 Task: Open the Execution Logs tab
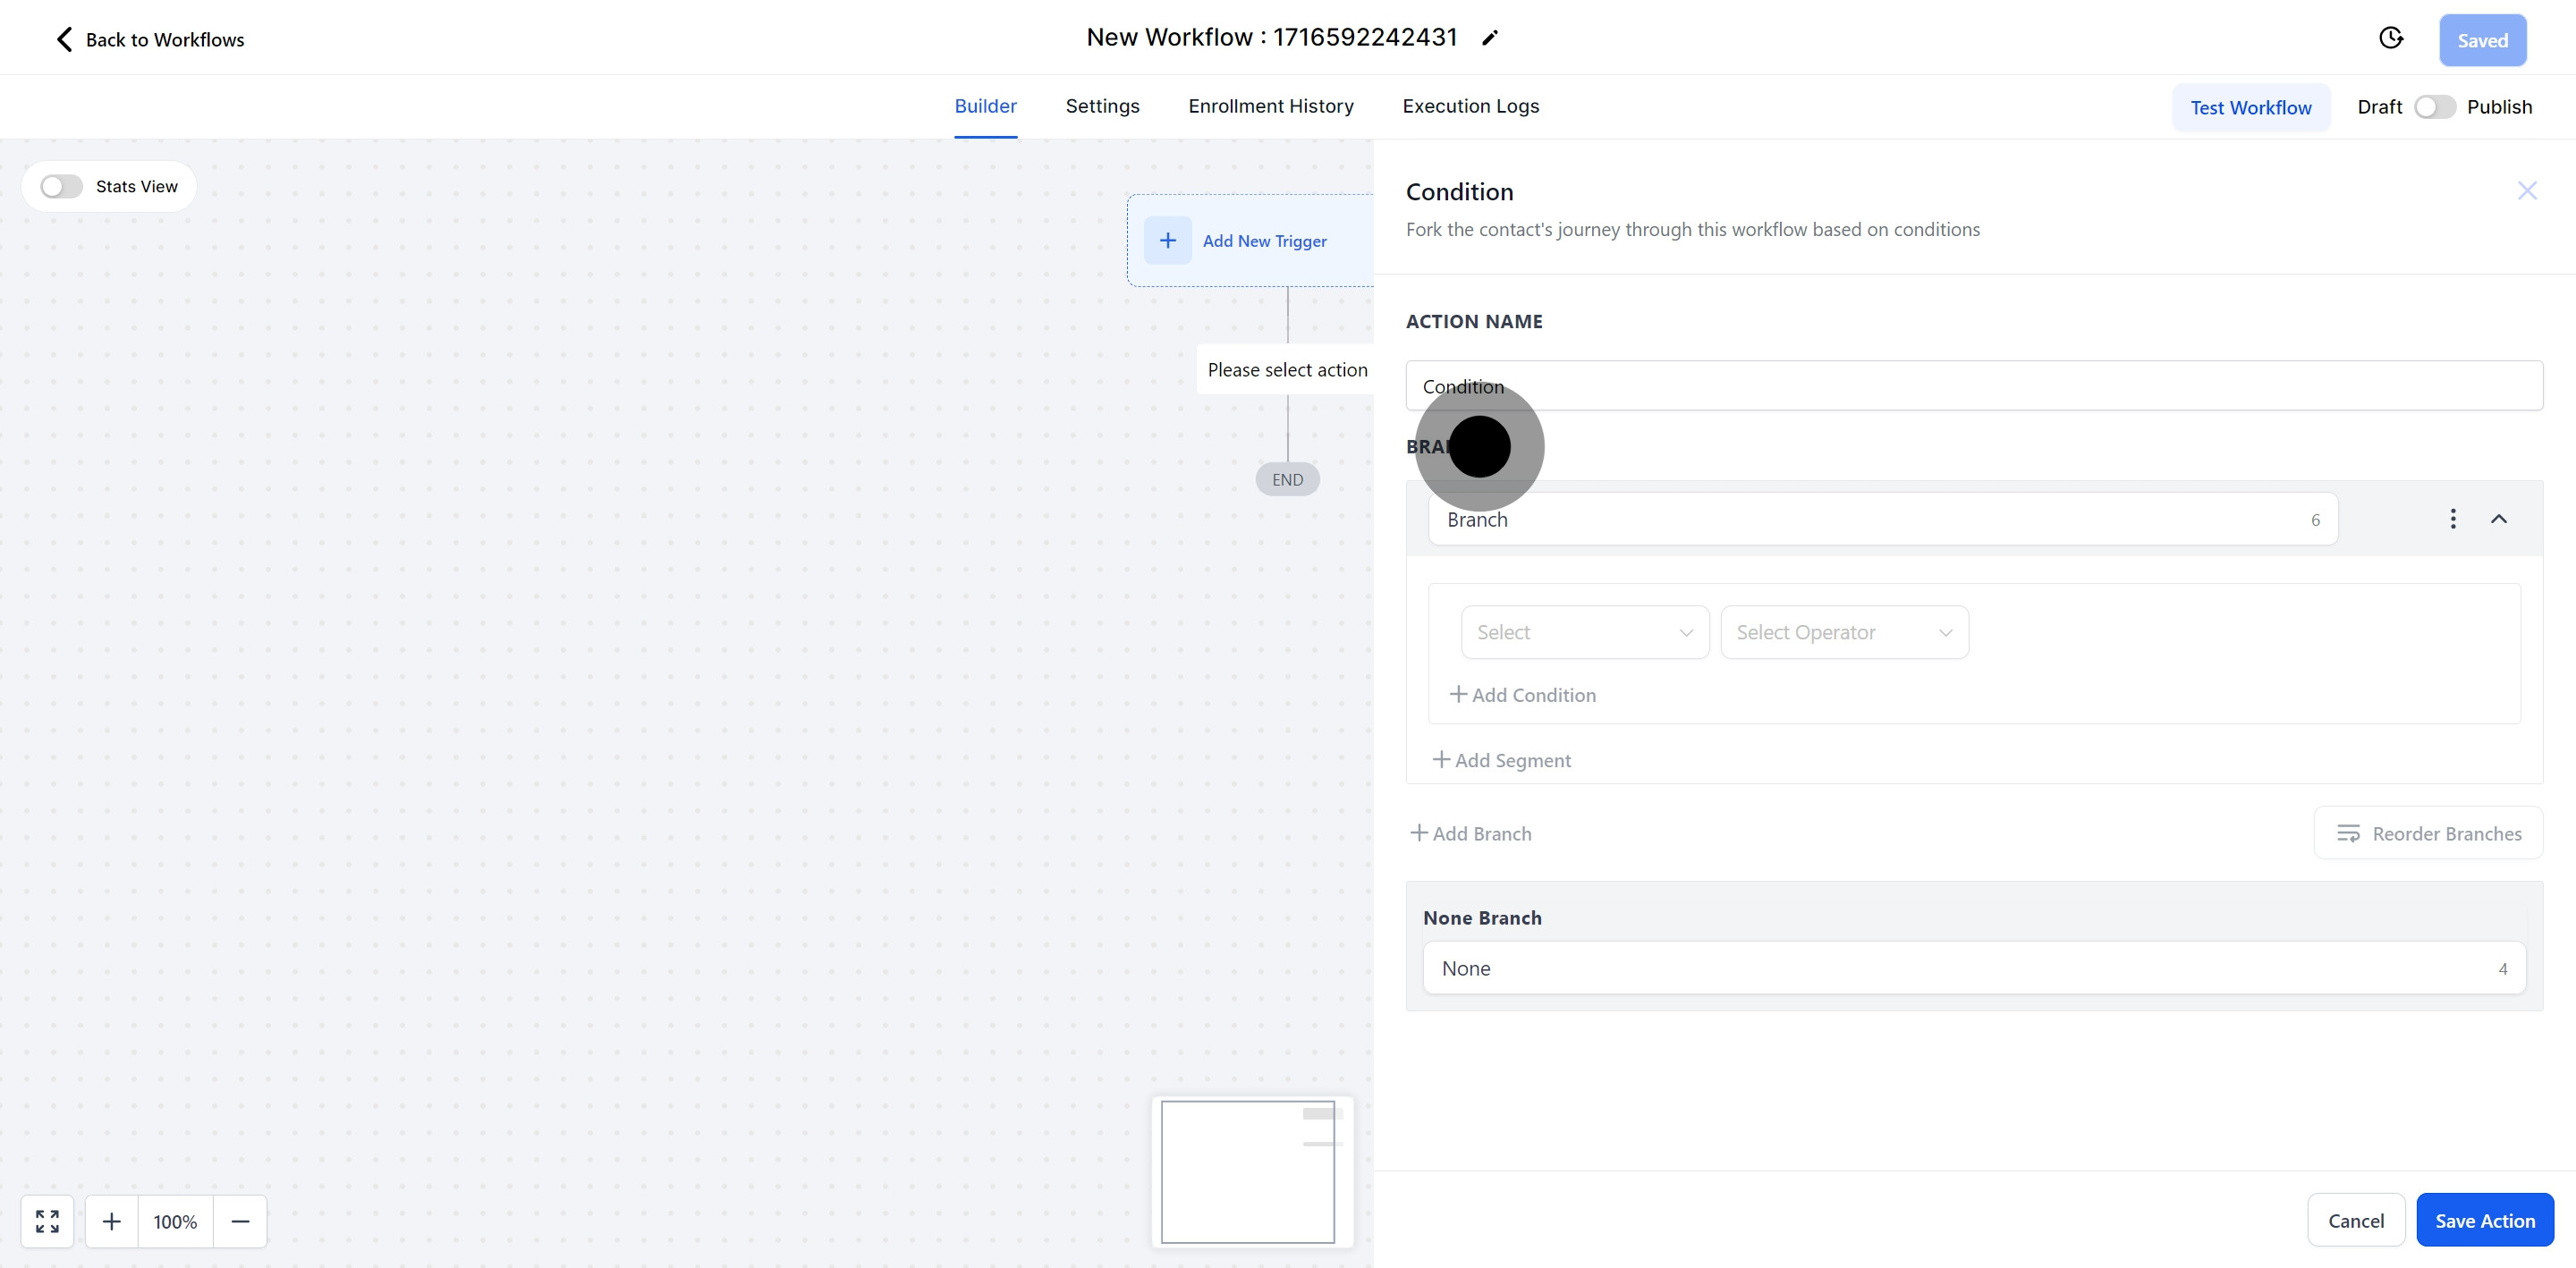[x=1470, y=106]
